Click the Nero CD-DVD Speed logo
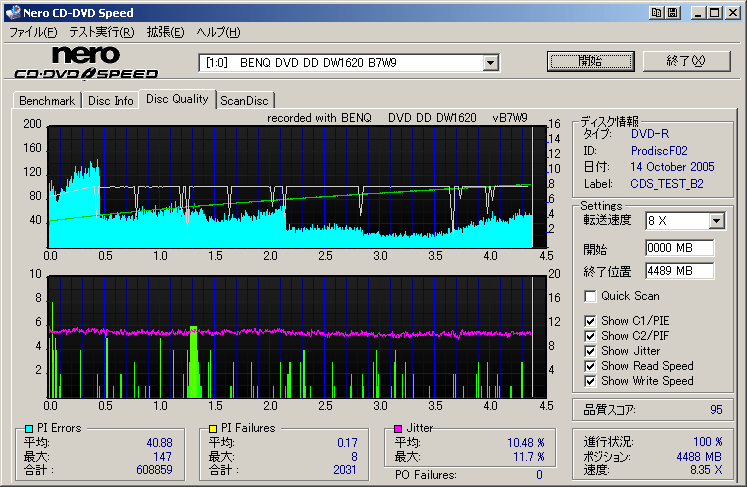The height and width of the screenshot is (487, 747). (86, 62)
